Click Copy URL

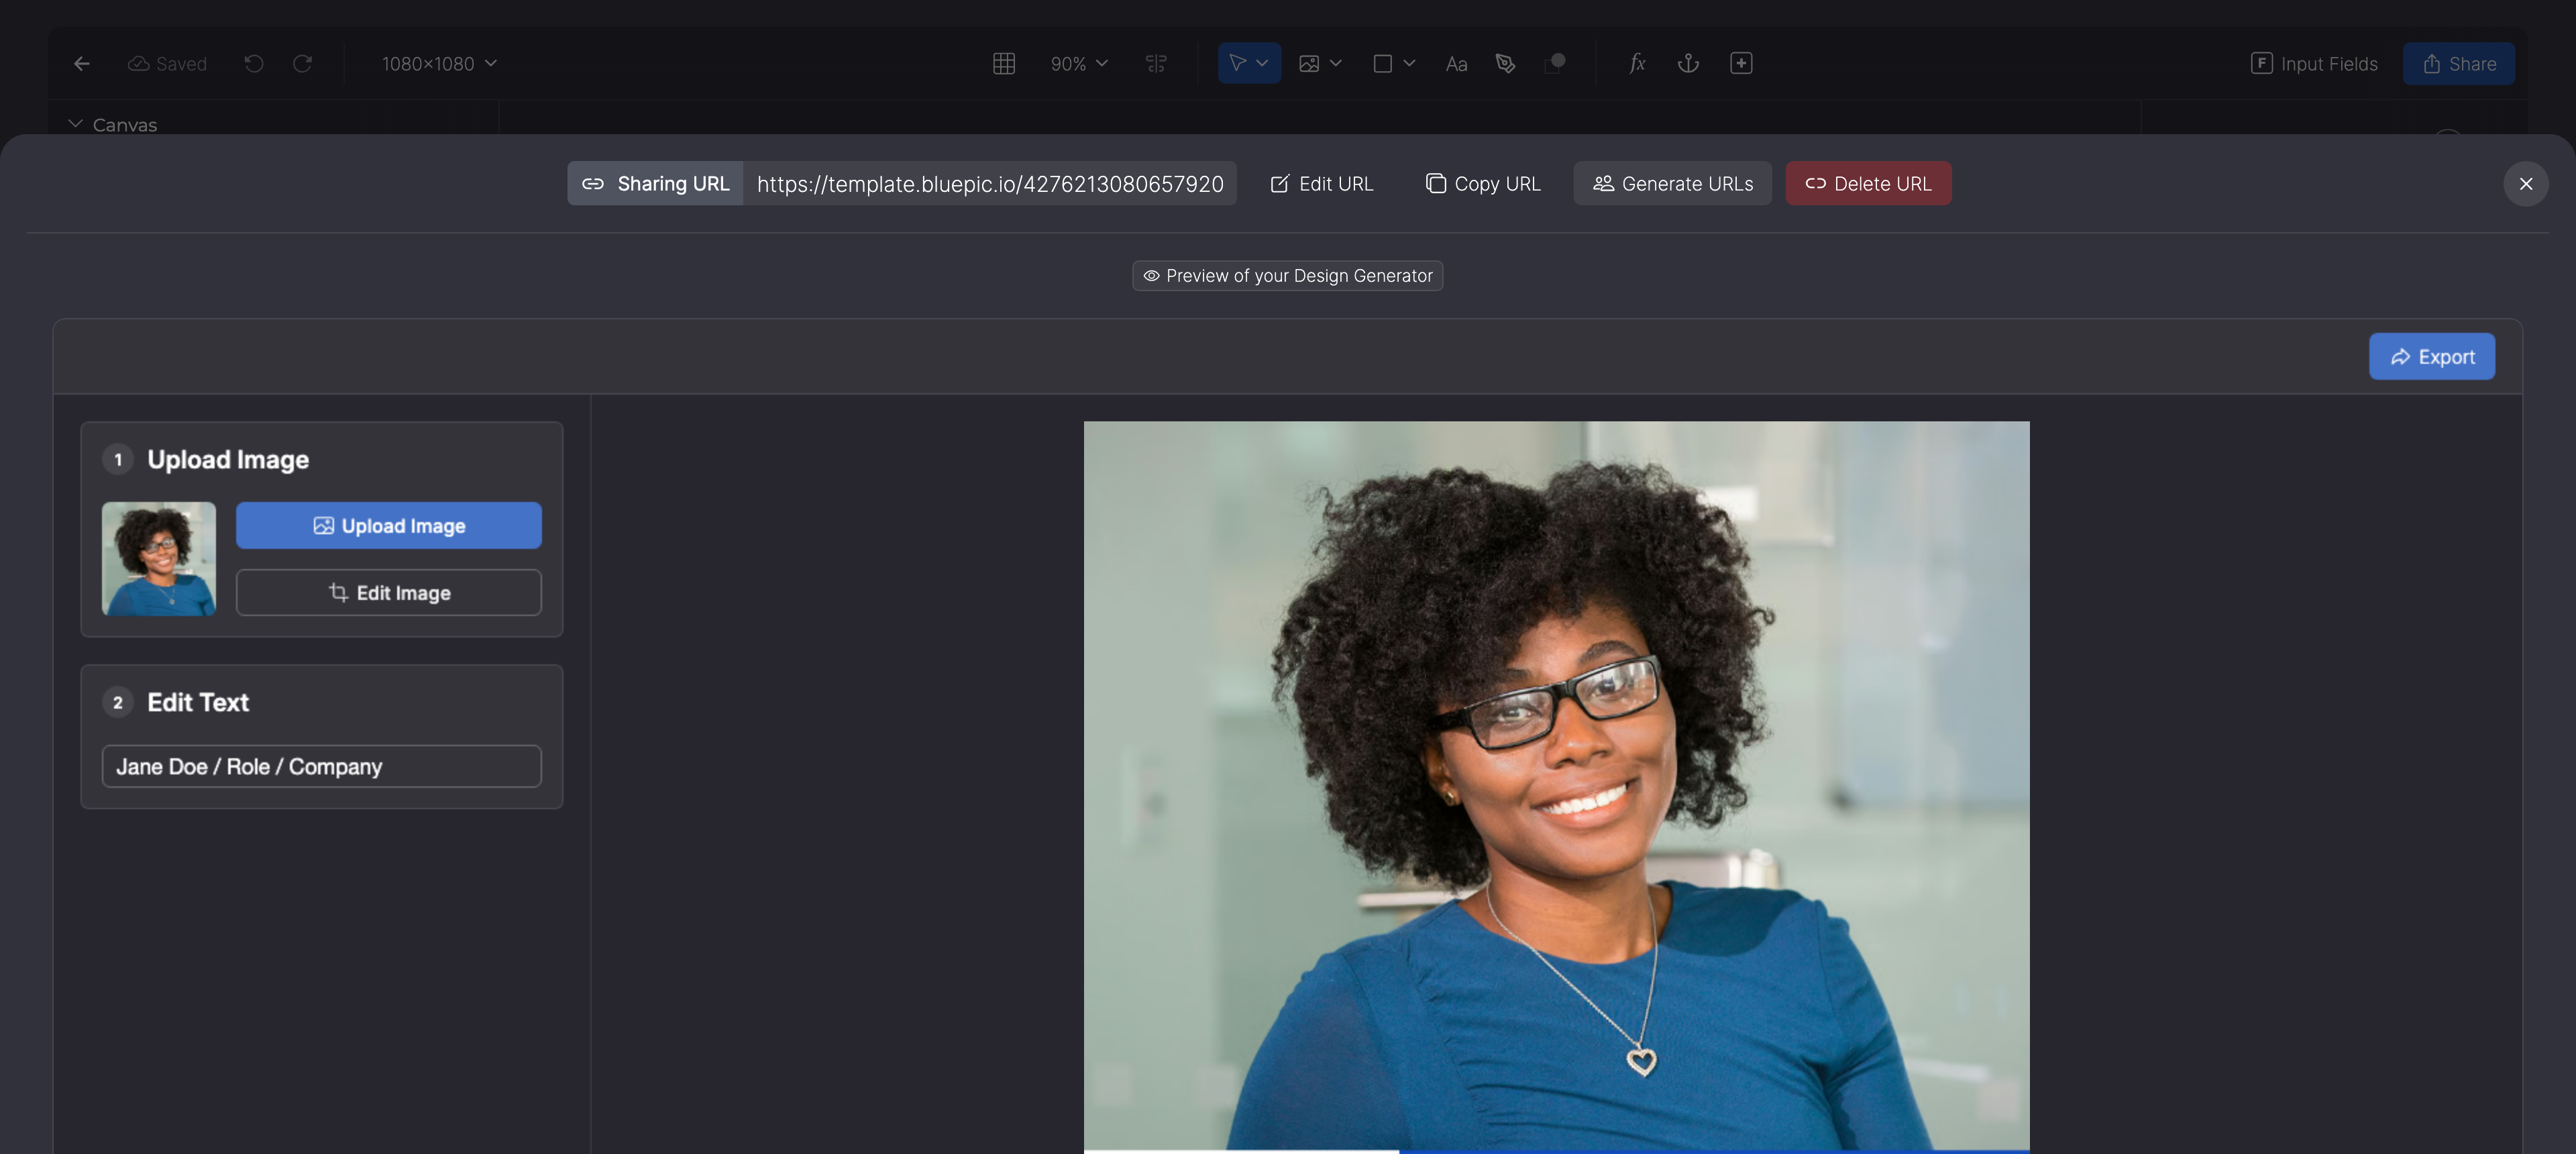tap(1483, 183)
